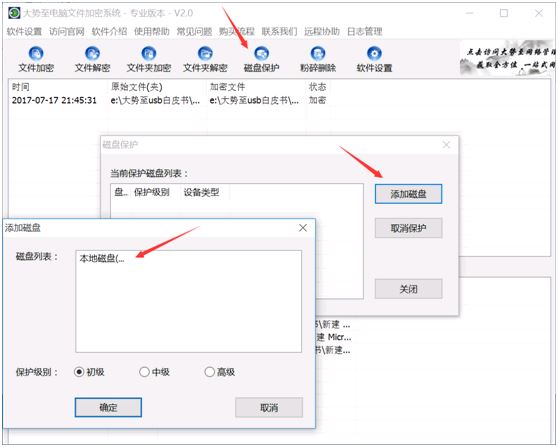Click the calligraphy banner image at top right

pos(507,59)
